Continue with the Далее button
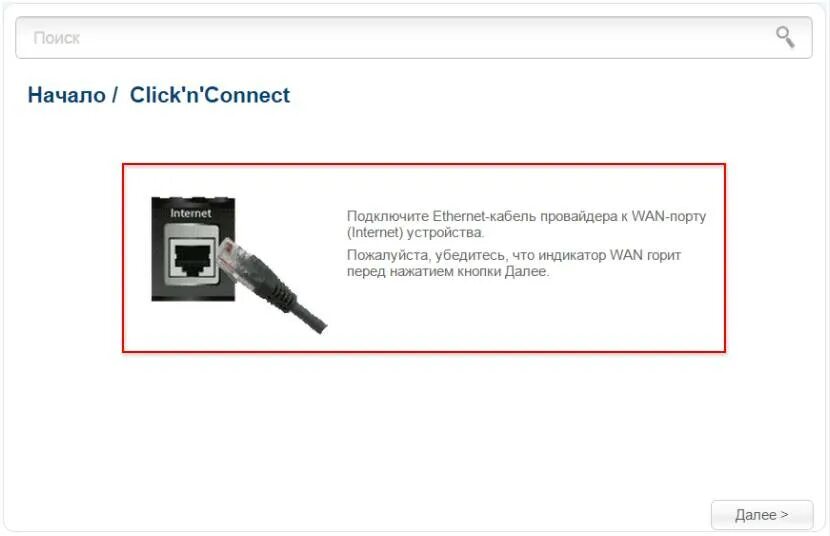830x536 pixels. pos(762,514)
